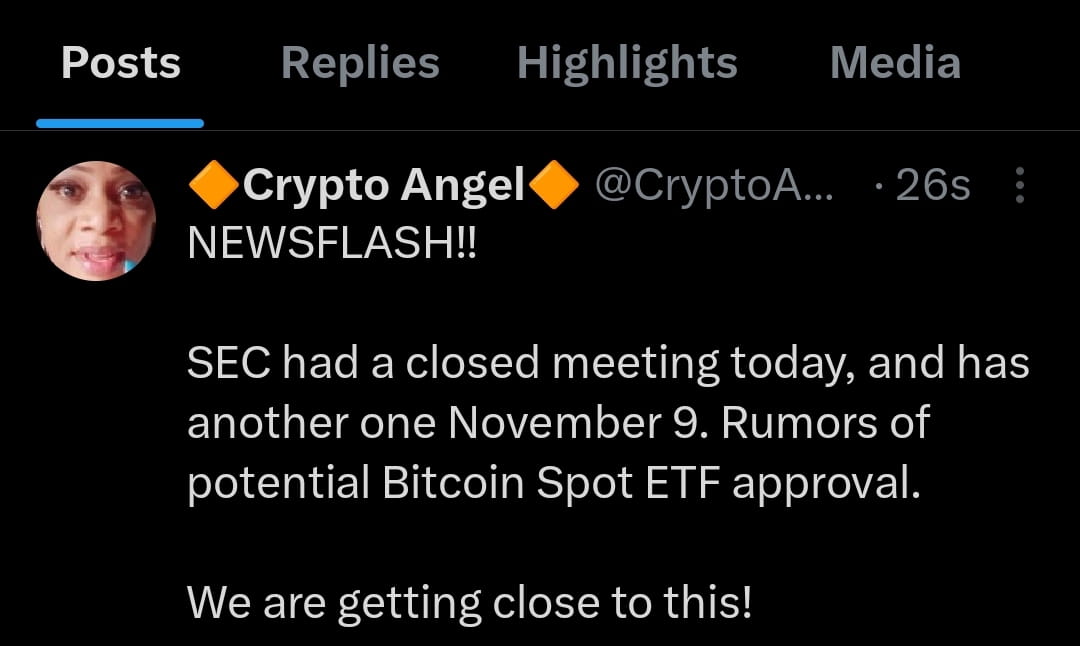The width and height of the screenshot is (1080, 646).
Task: Select the profile picture thumbnail
Action: (x=97, y=219)
